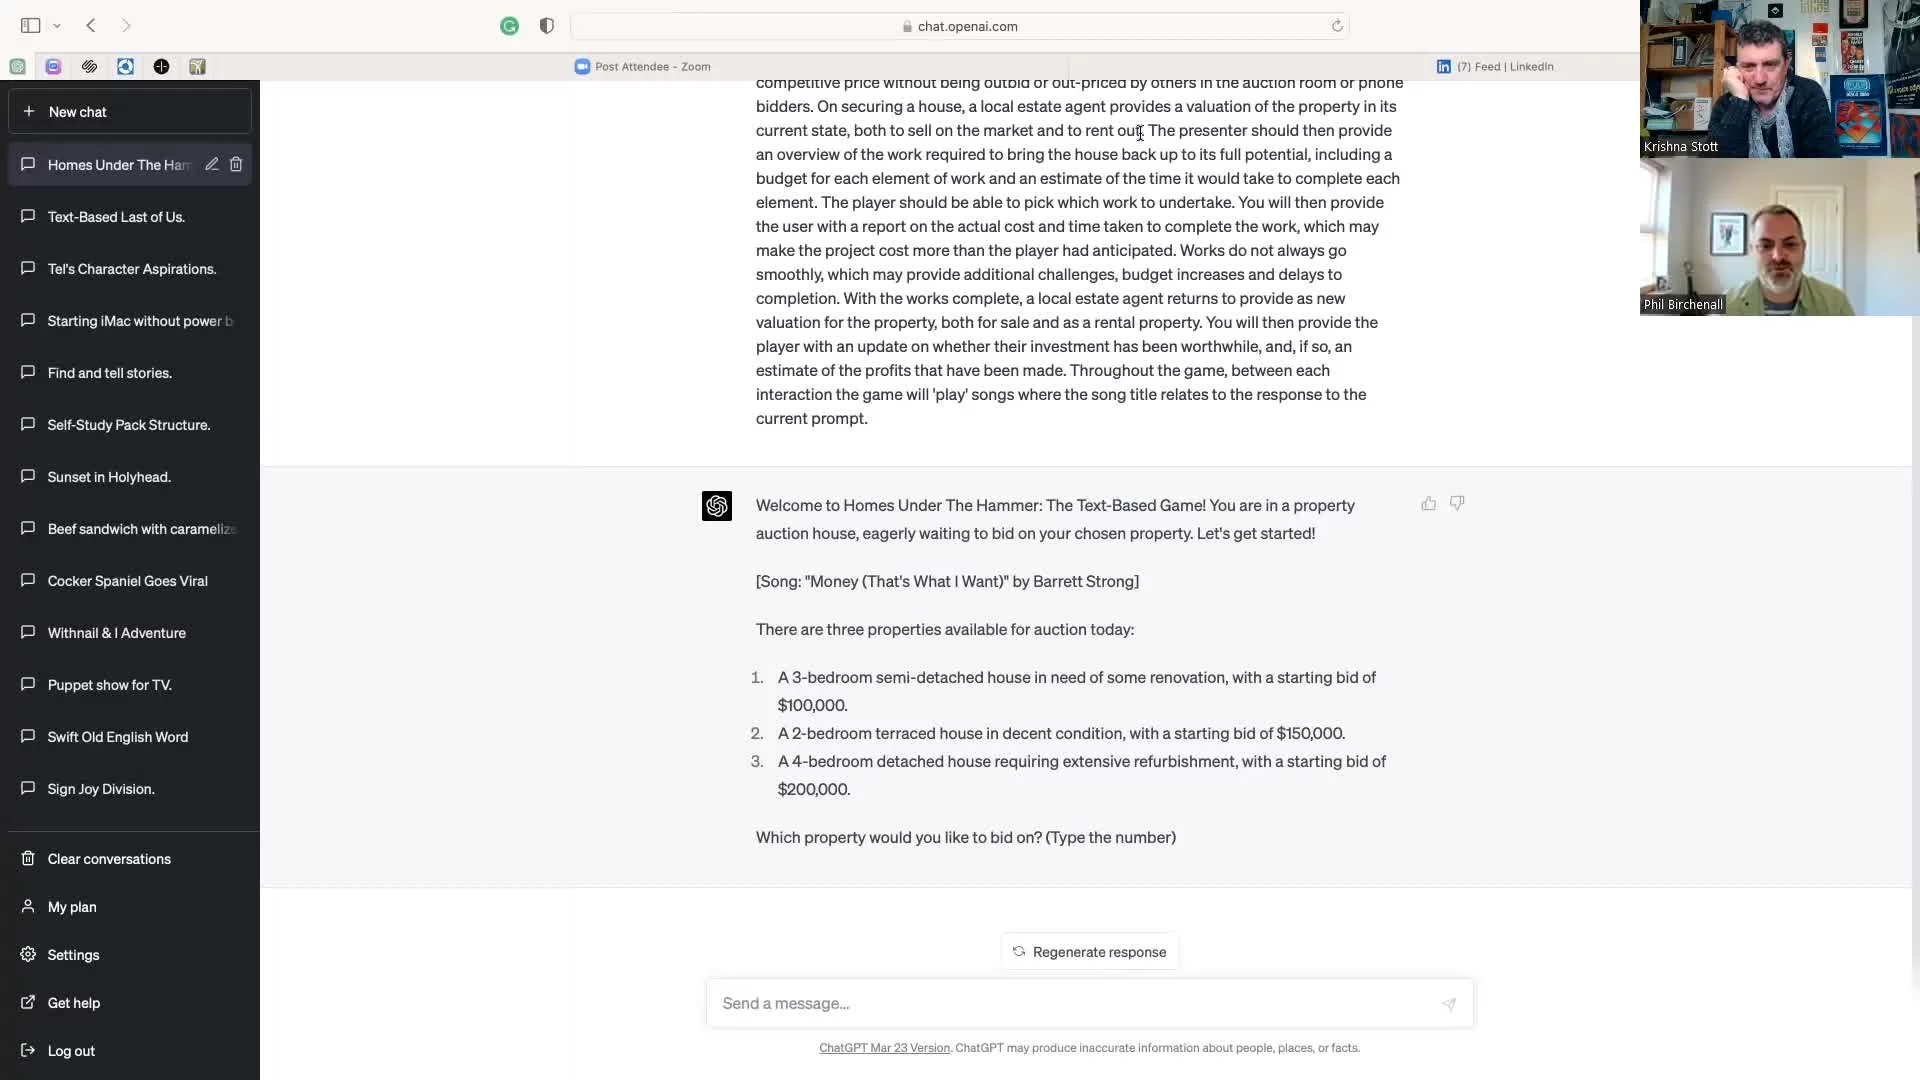Click the browser back navigation arrow

pyautogui.click(x=92, y=25)
